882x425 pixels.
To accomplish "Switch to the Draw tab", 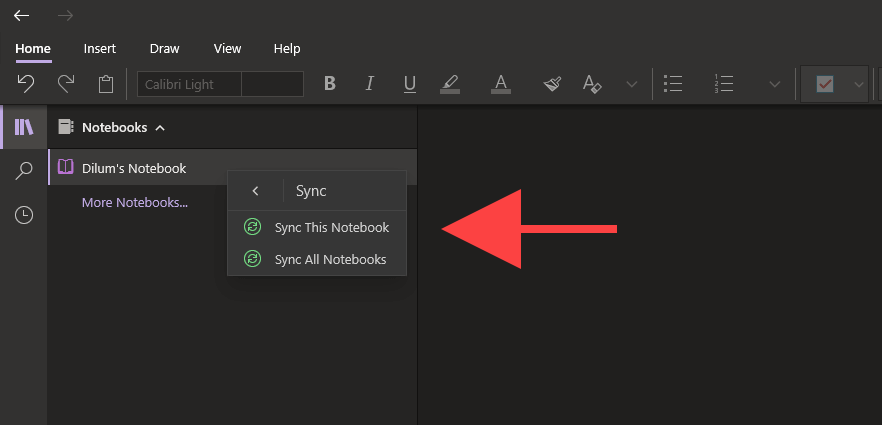I will pos(164,48).
